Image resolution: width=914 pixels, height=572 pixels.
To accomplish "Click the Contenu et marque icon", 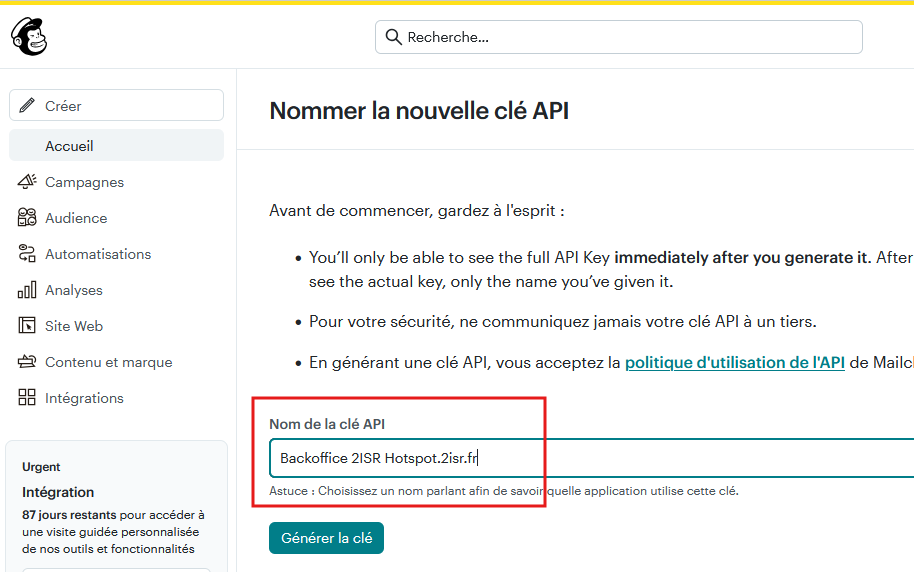I will click(x=27, y=362).
